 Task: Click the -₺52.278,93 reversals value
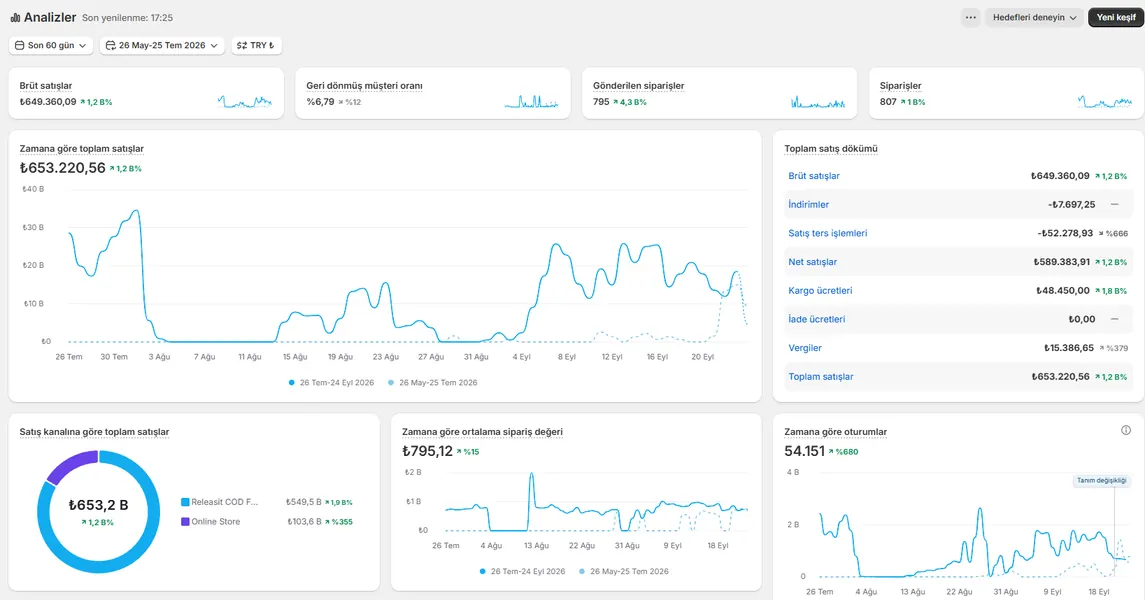pyautogui.click(x=1065, y=233)
